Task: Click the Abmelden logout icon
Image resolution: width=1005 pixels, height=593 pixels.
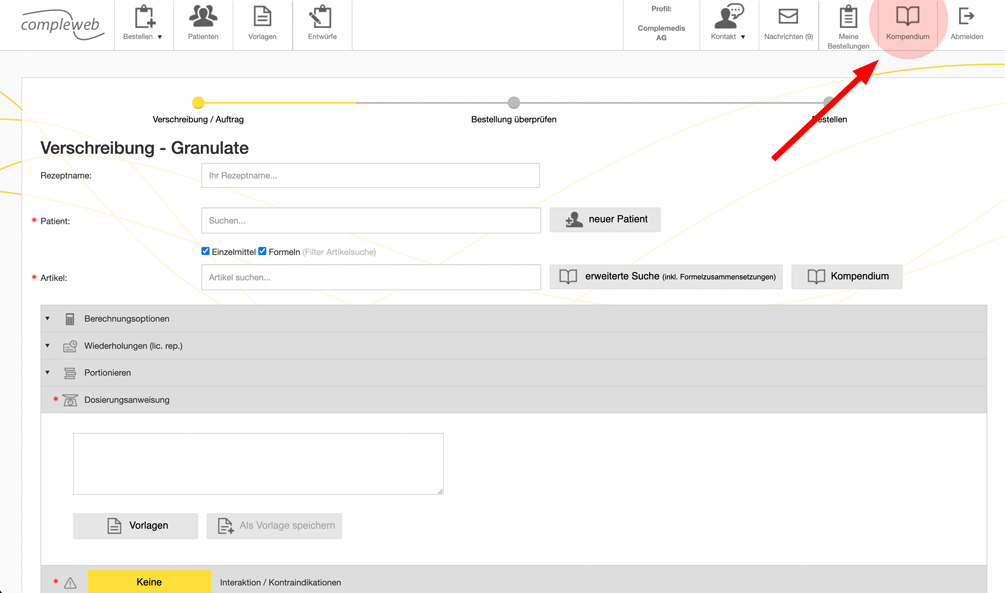Action: point(966,22)
